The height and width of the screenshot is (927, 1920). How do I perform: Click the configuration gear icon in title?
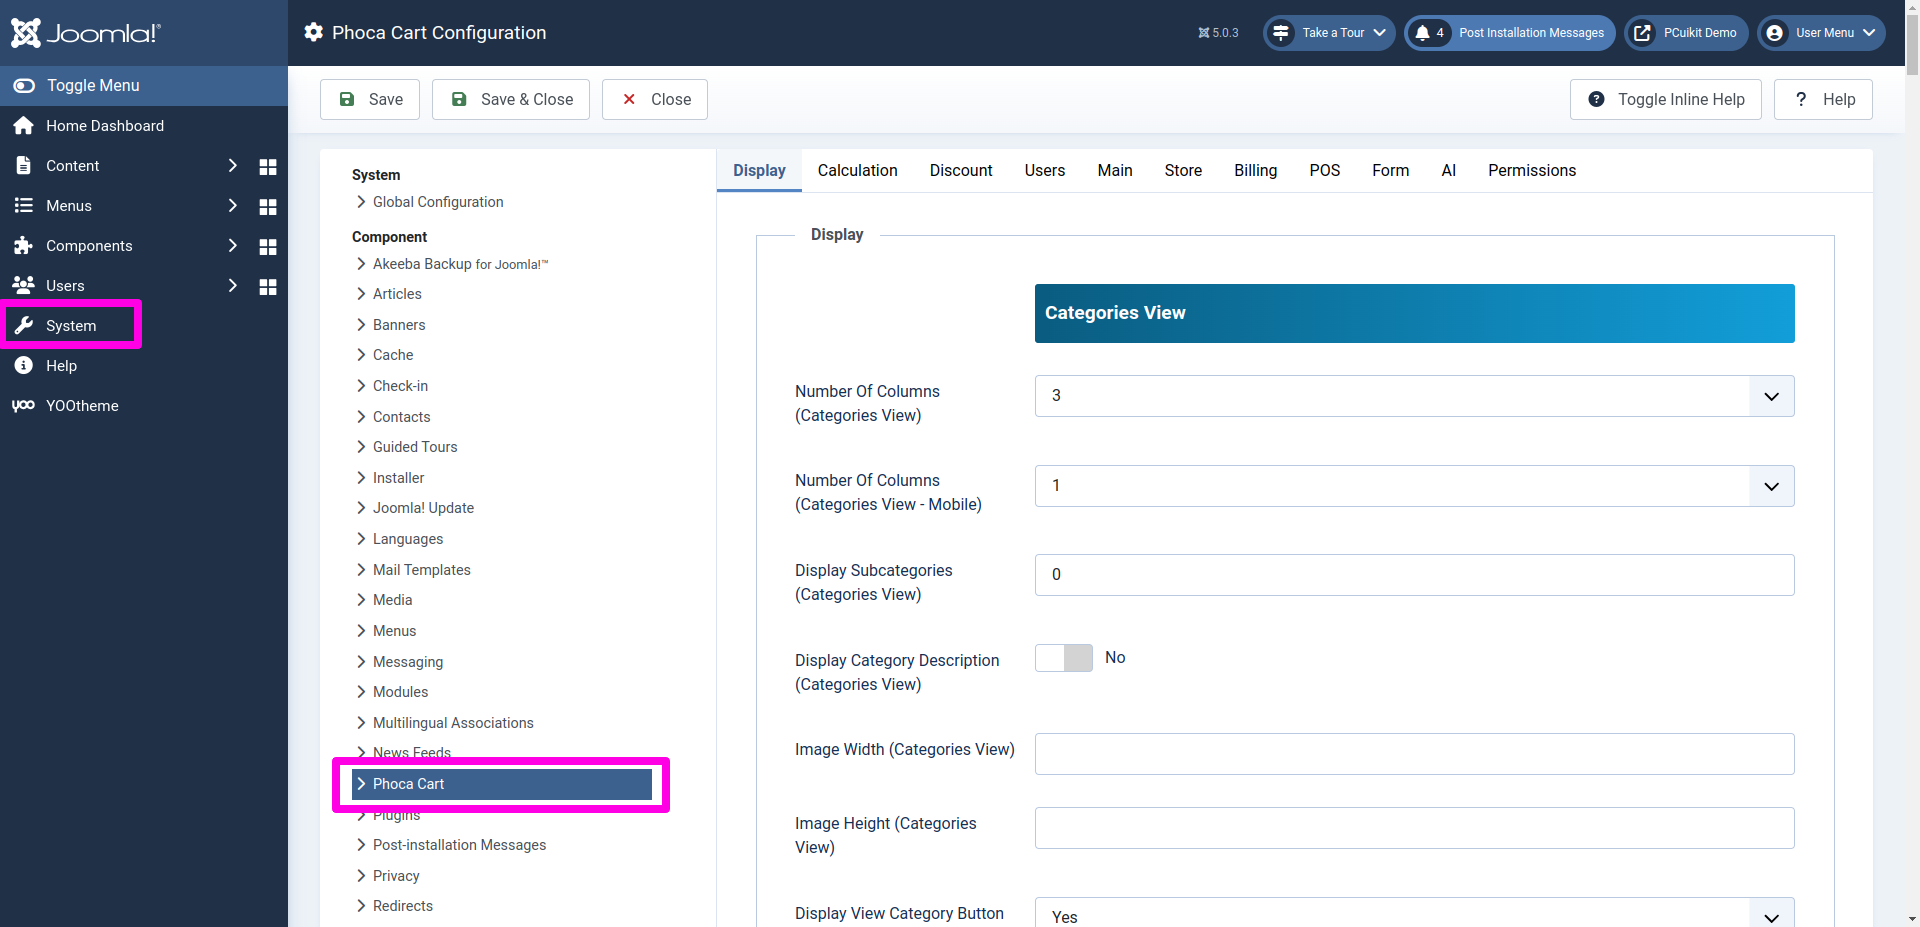pos(314,32)
